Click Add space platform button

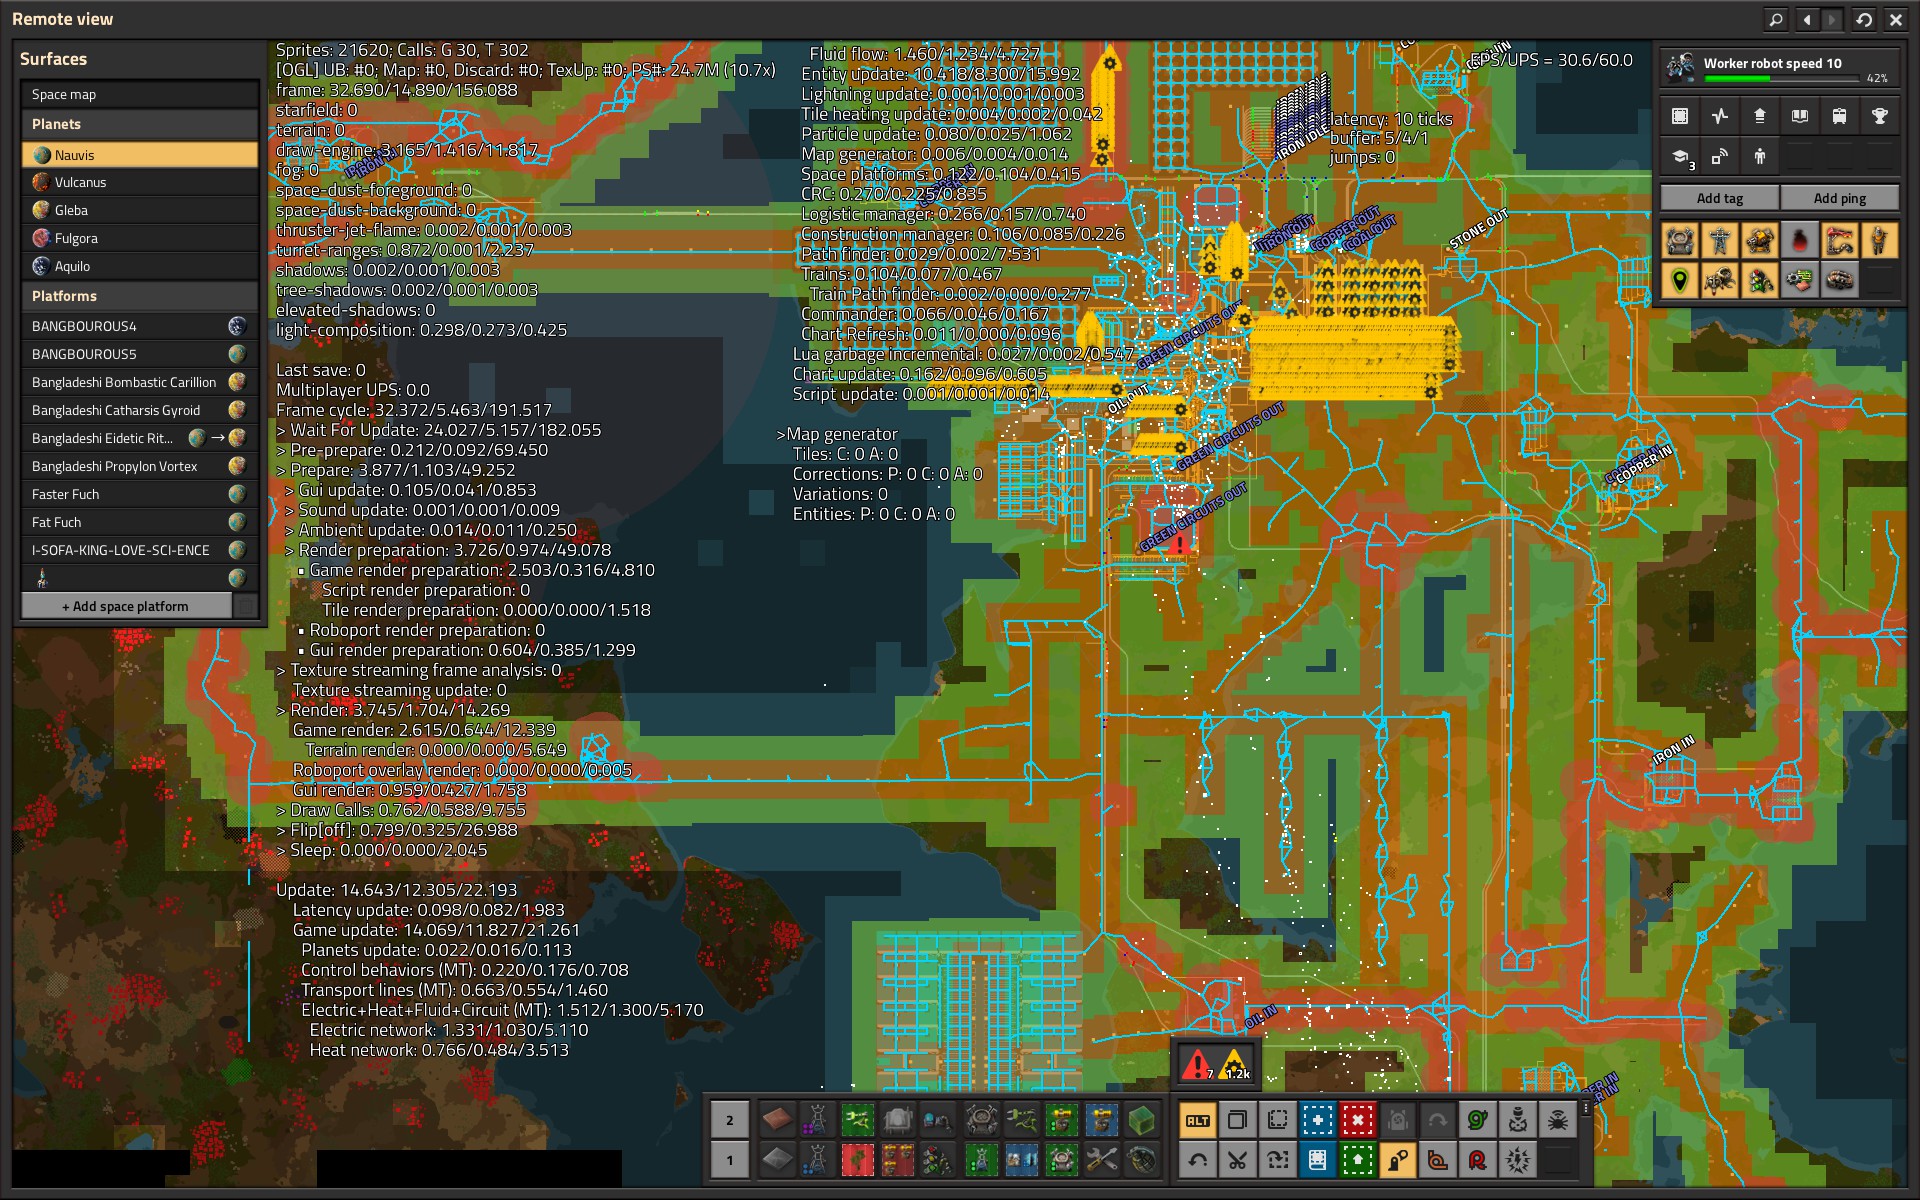(x=126, y=606)
